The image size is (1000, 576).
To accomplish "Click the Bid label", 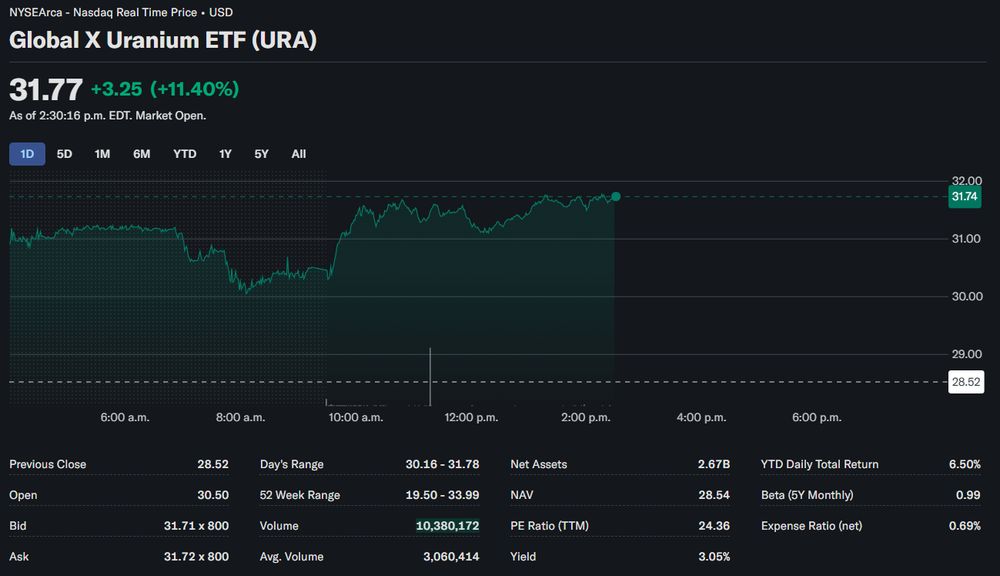I will click(18, 526).
